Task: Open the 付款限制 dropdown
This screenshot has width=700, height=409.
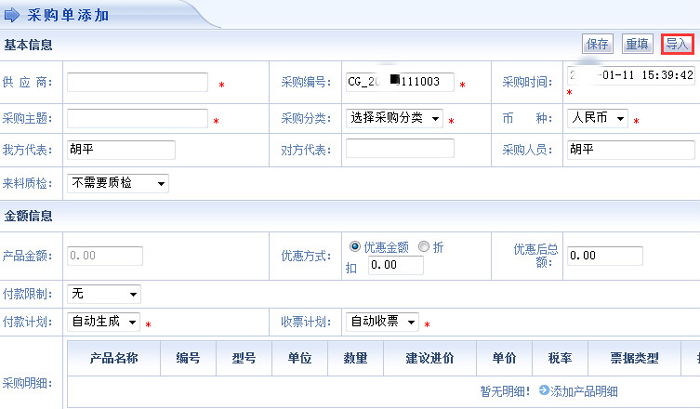Action: 104,294
